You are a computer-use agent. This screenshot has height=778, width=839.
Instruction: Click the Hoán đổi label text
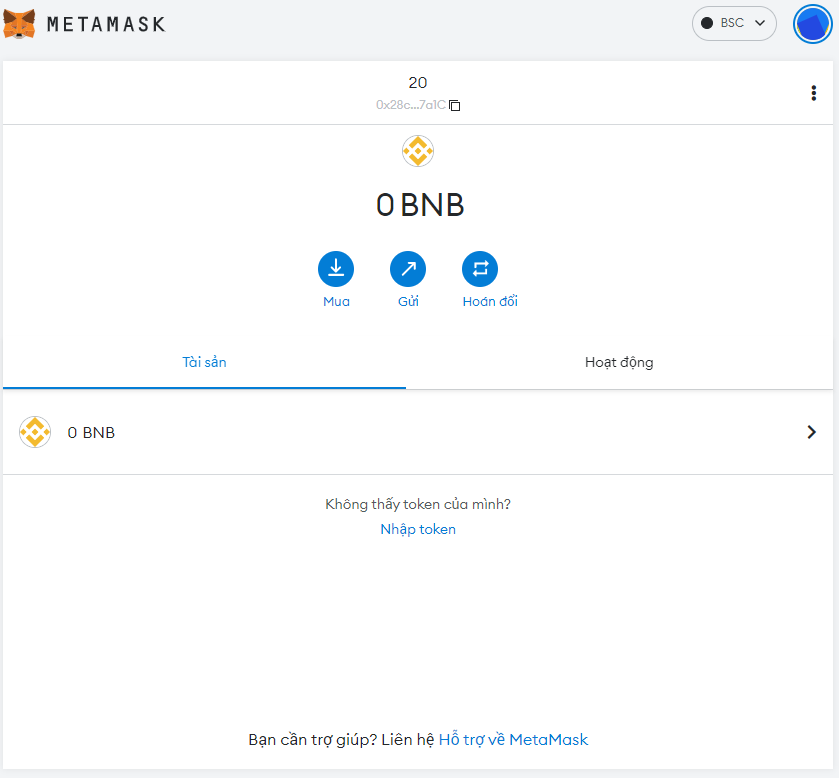(490, 301)
